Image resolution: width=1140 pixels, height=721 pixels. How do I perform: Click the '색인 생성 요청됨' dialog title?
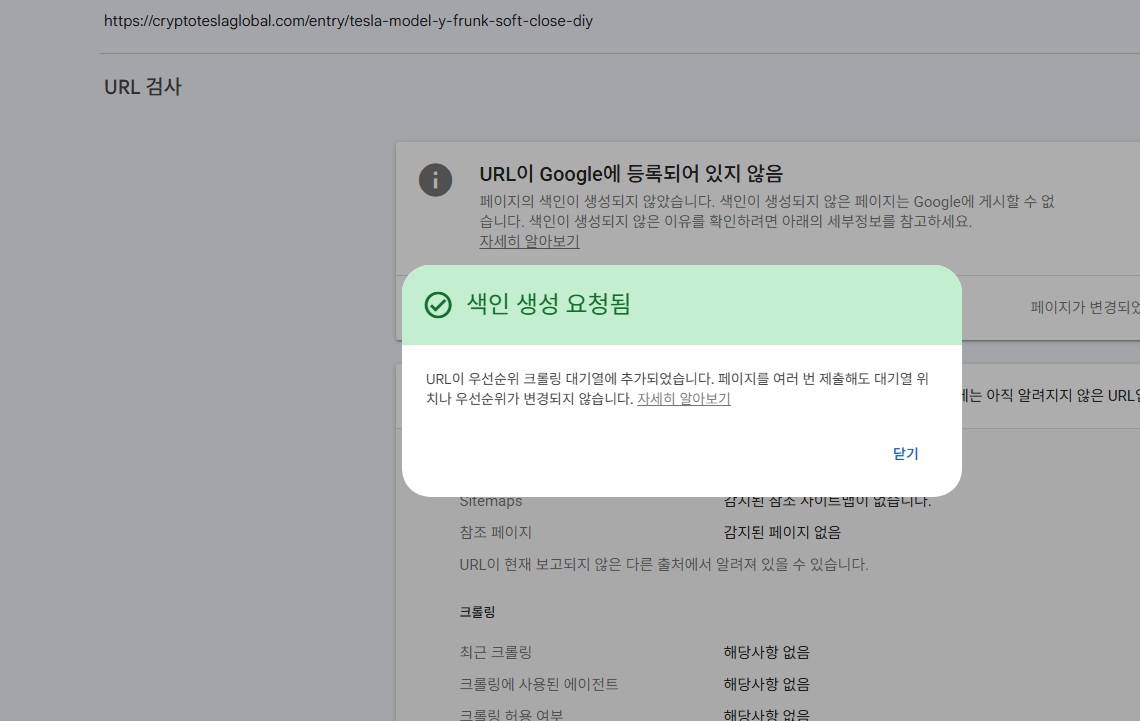coord(548,304)
